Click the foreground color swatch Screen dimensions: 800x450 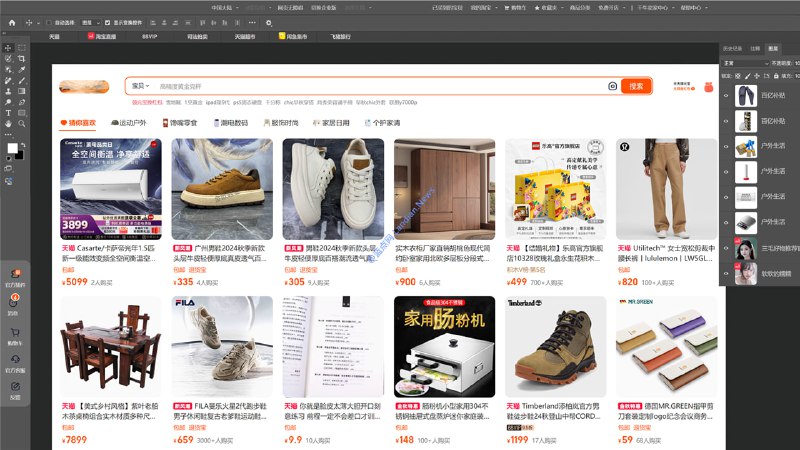pos(12,148)
